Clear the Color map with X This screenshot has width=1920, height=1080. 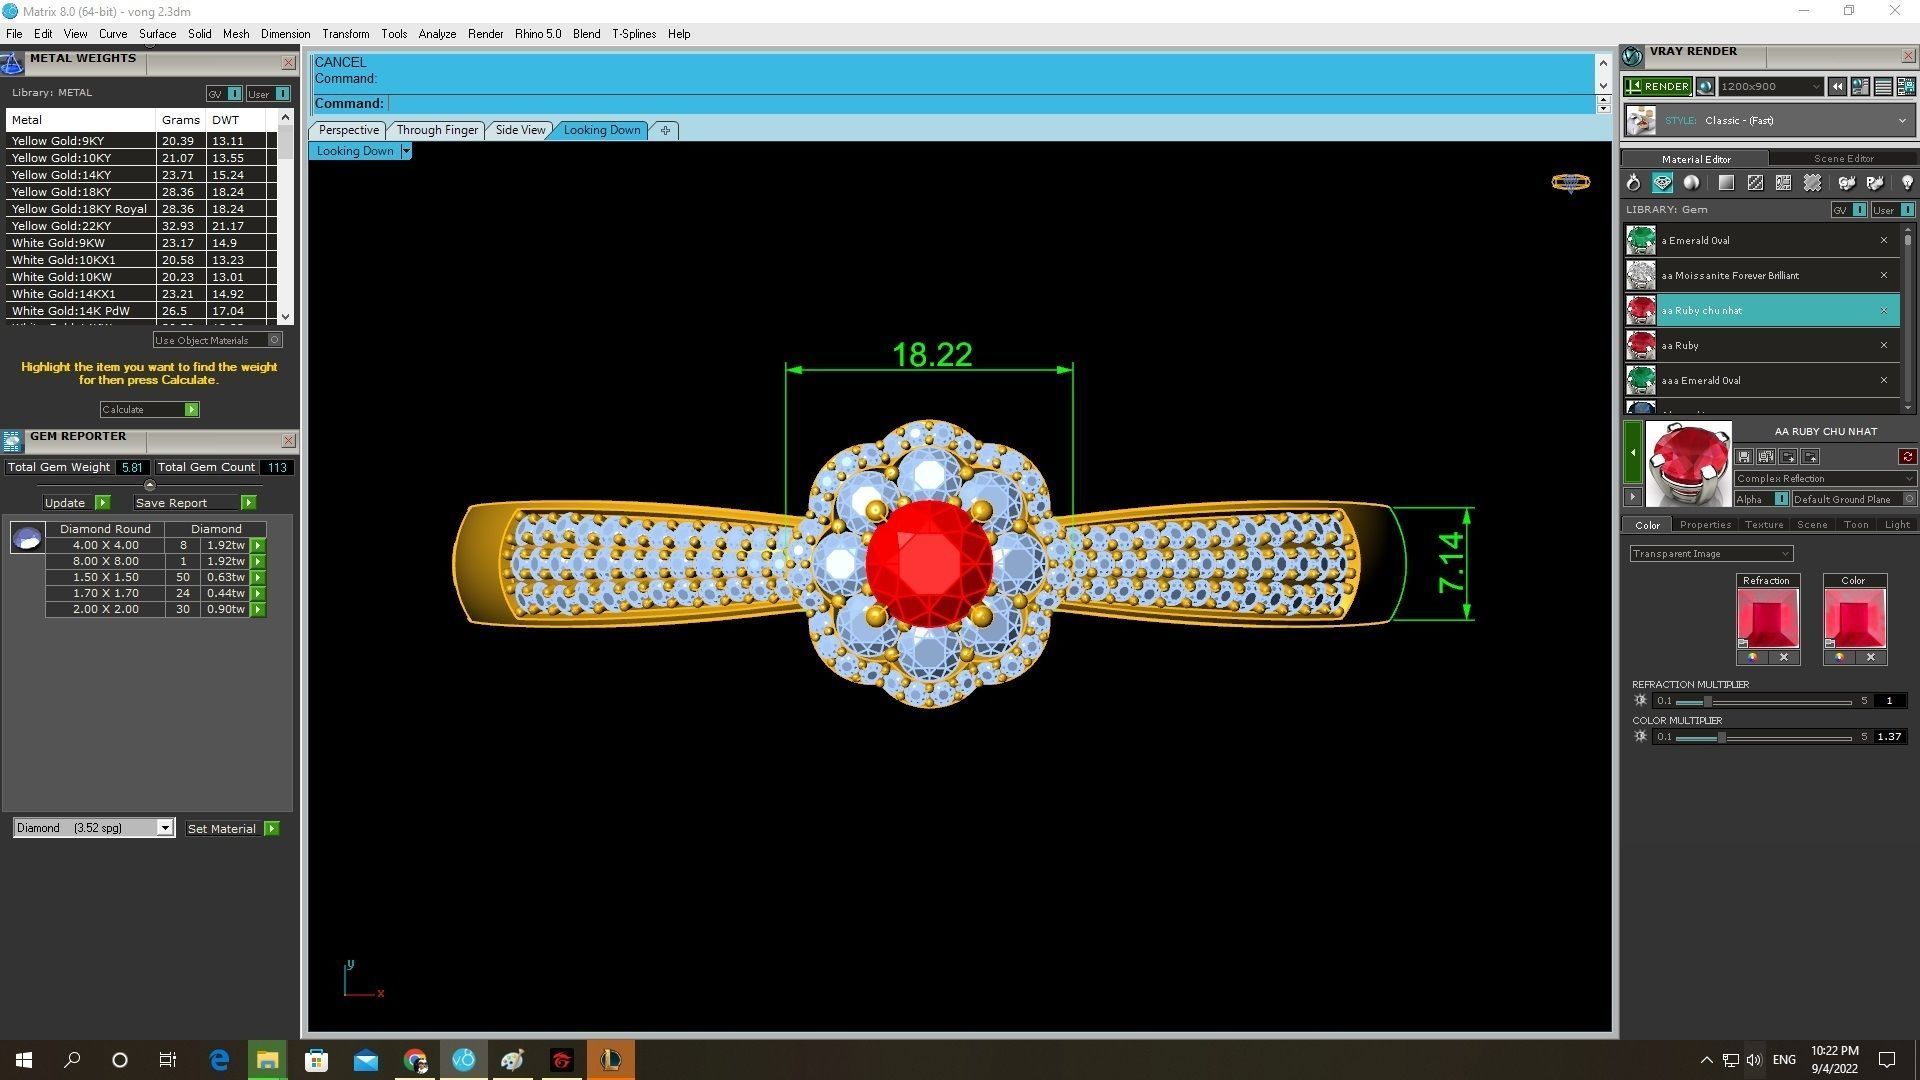(x=1871, y=657)
